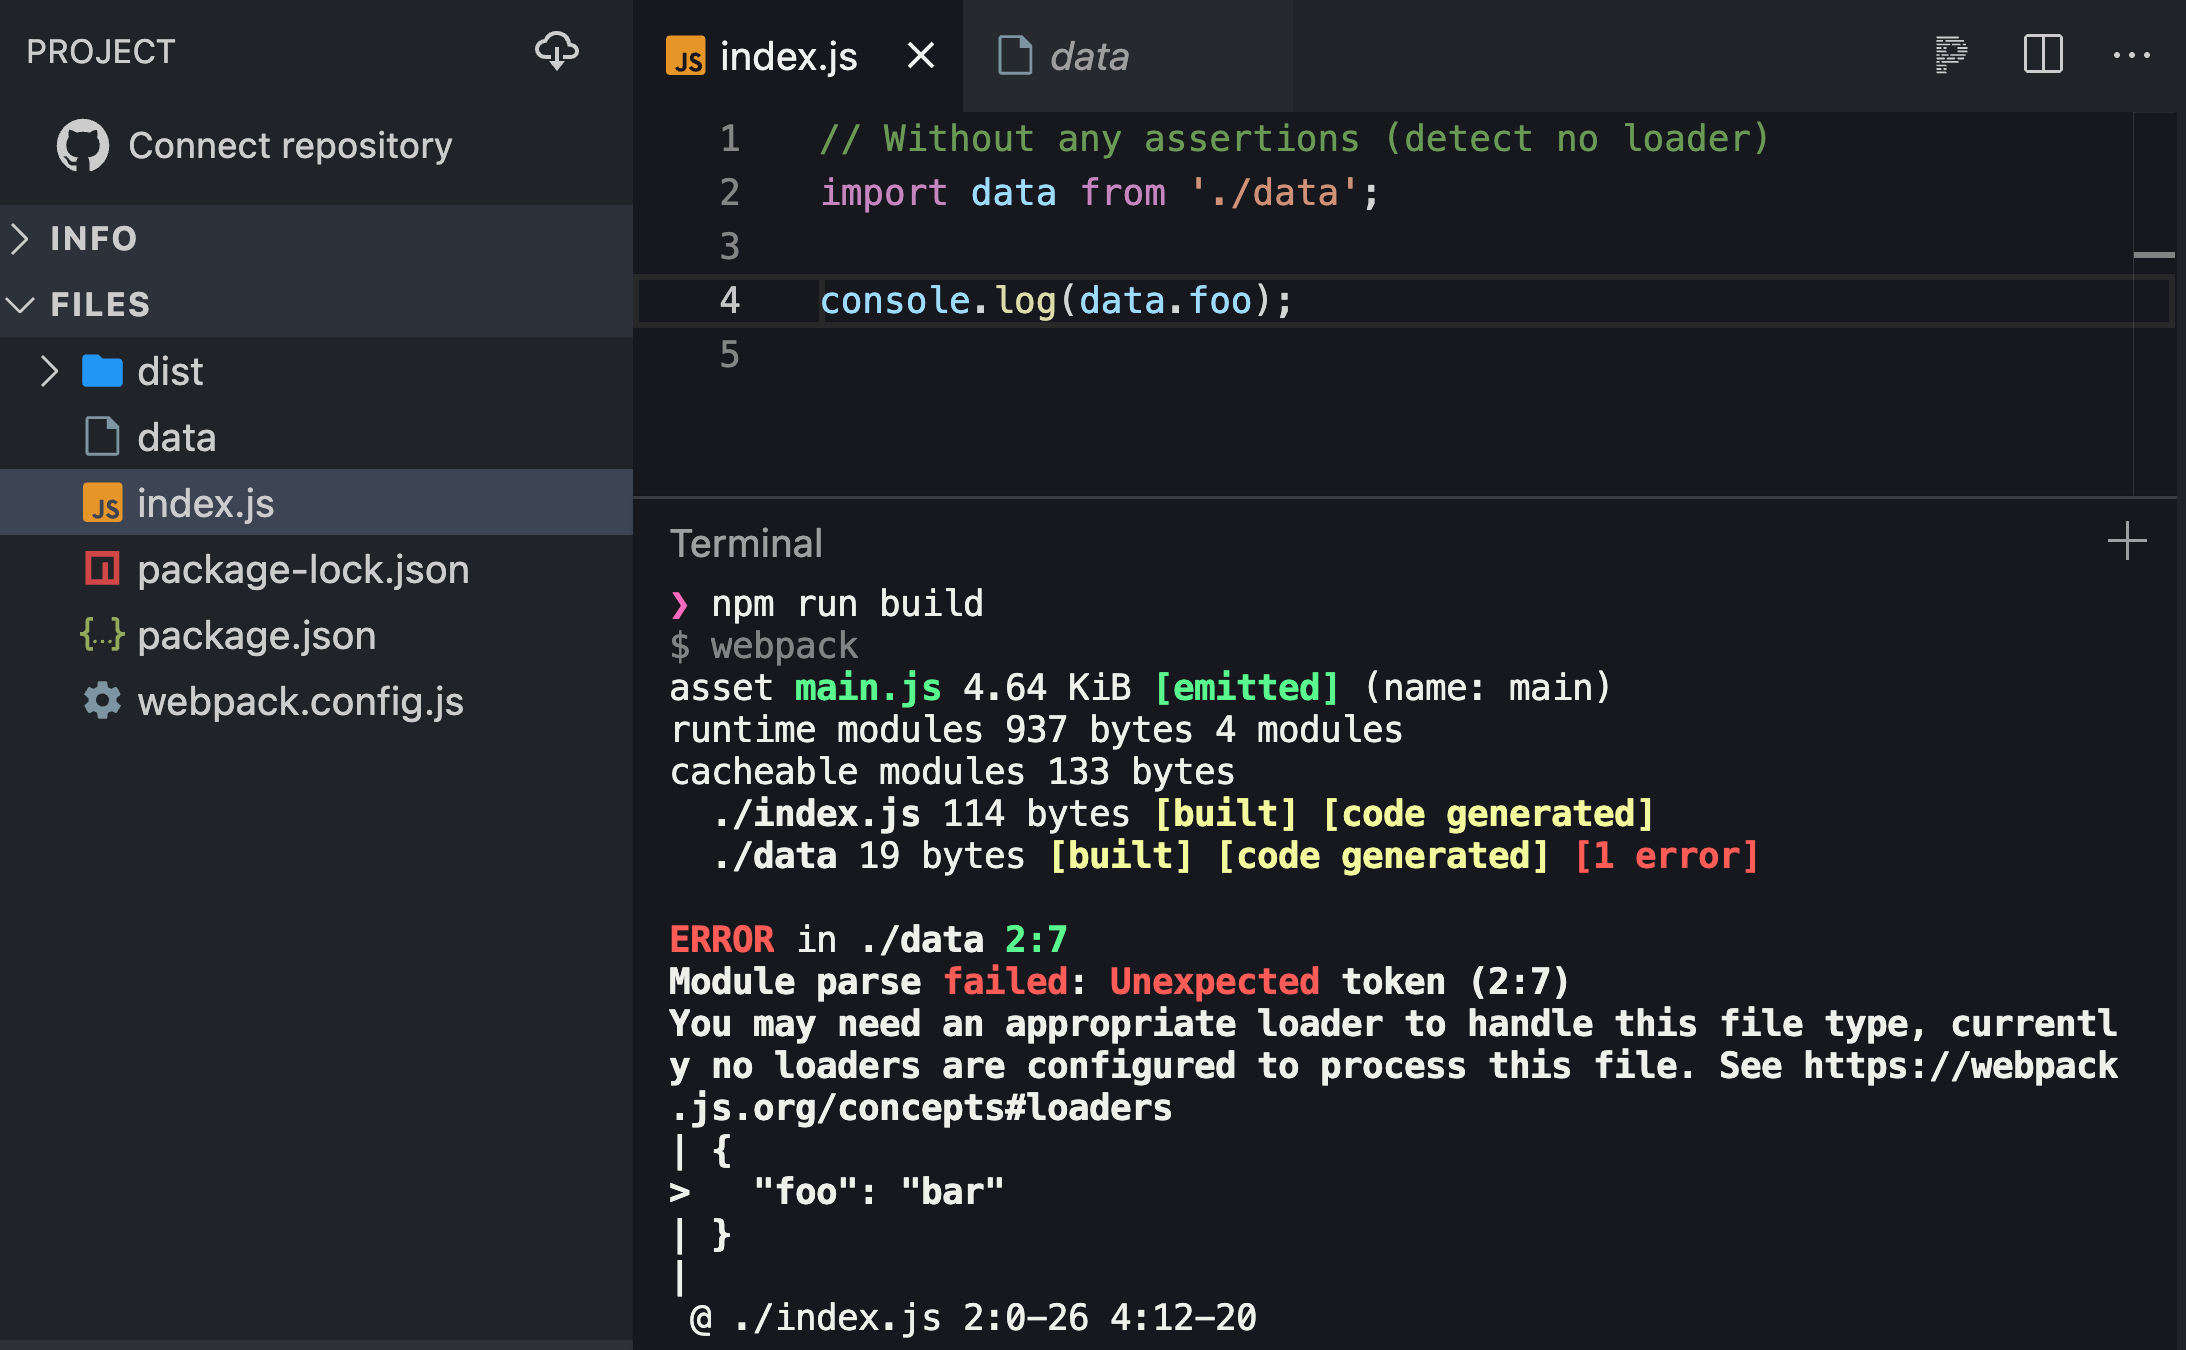
Task: Click the GitHub logo icon
Action: pyautogui.click(x=82, y=146)
